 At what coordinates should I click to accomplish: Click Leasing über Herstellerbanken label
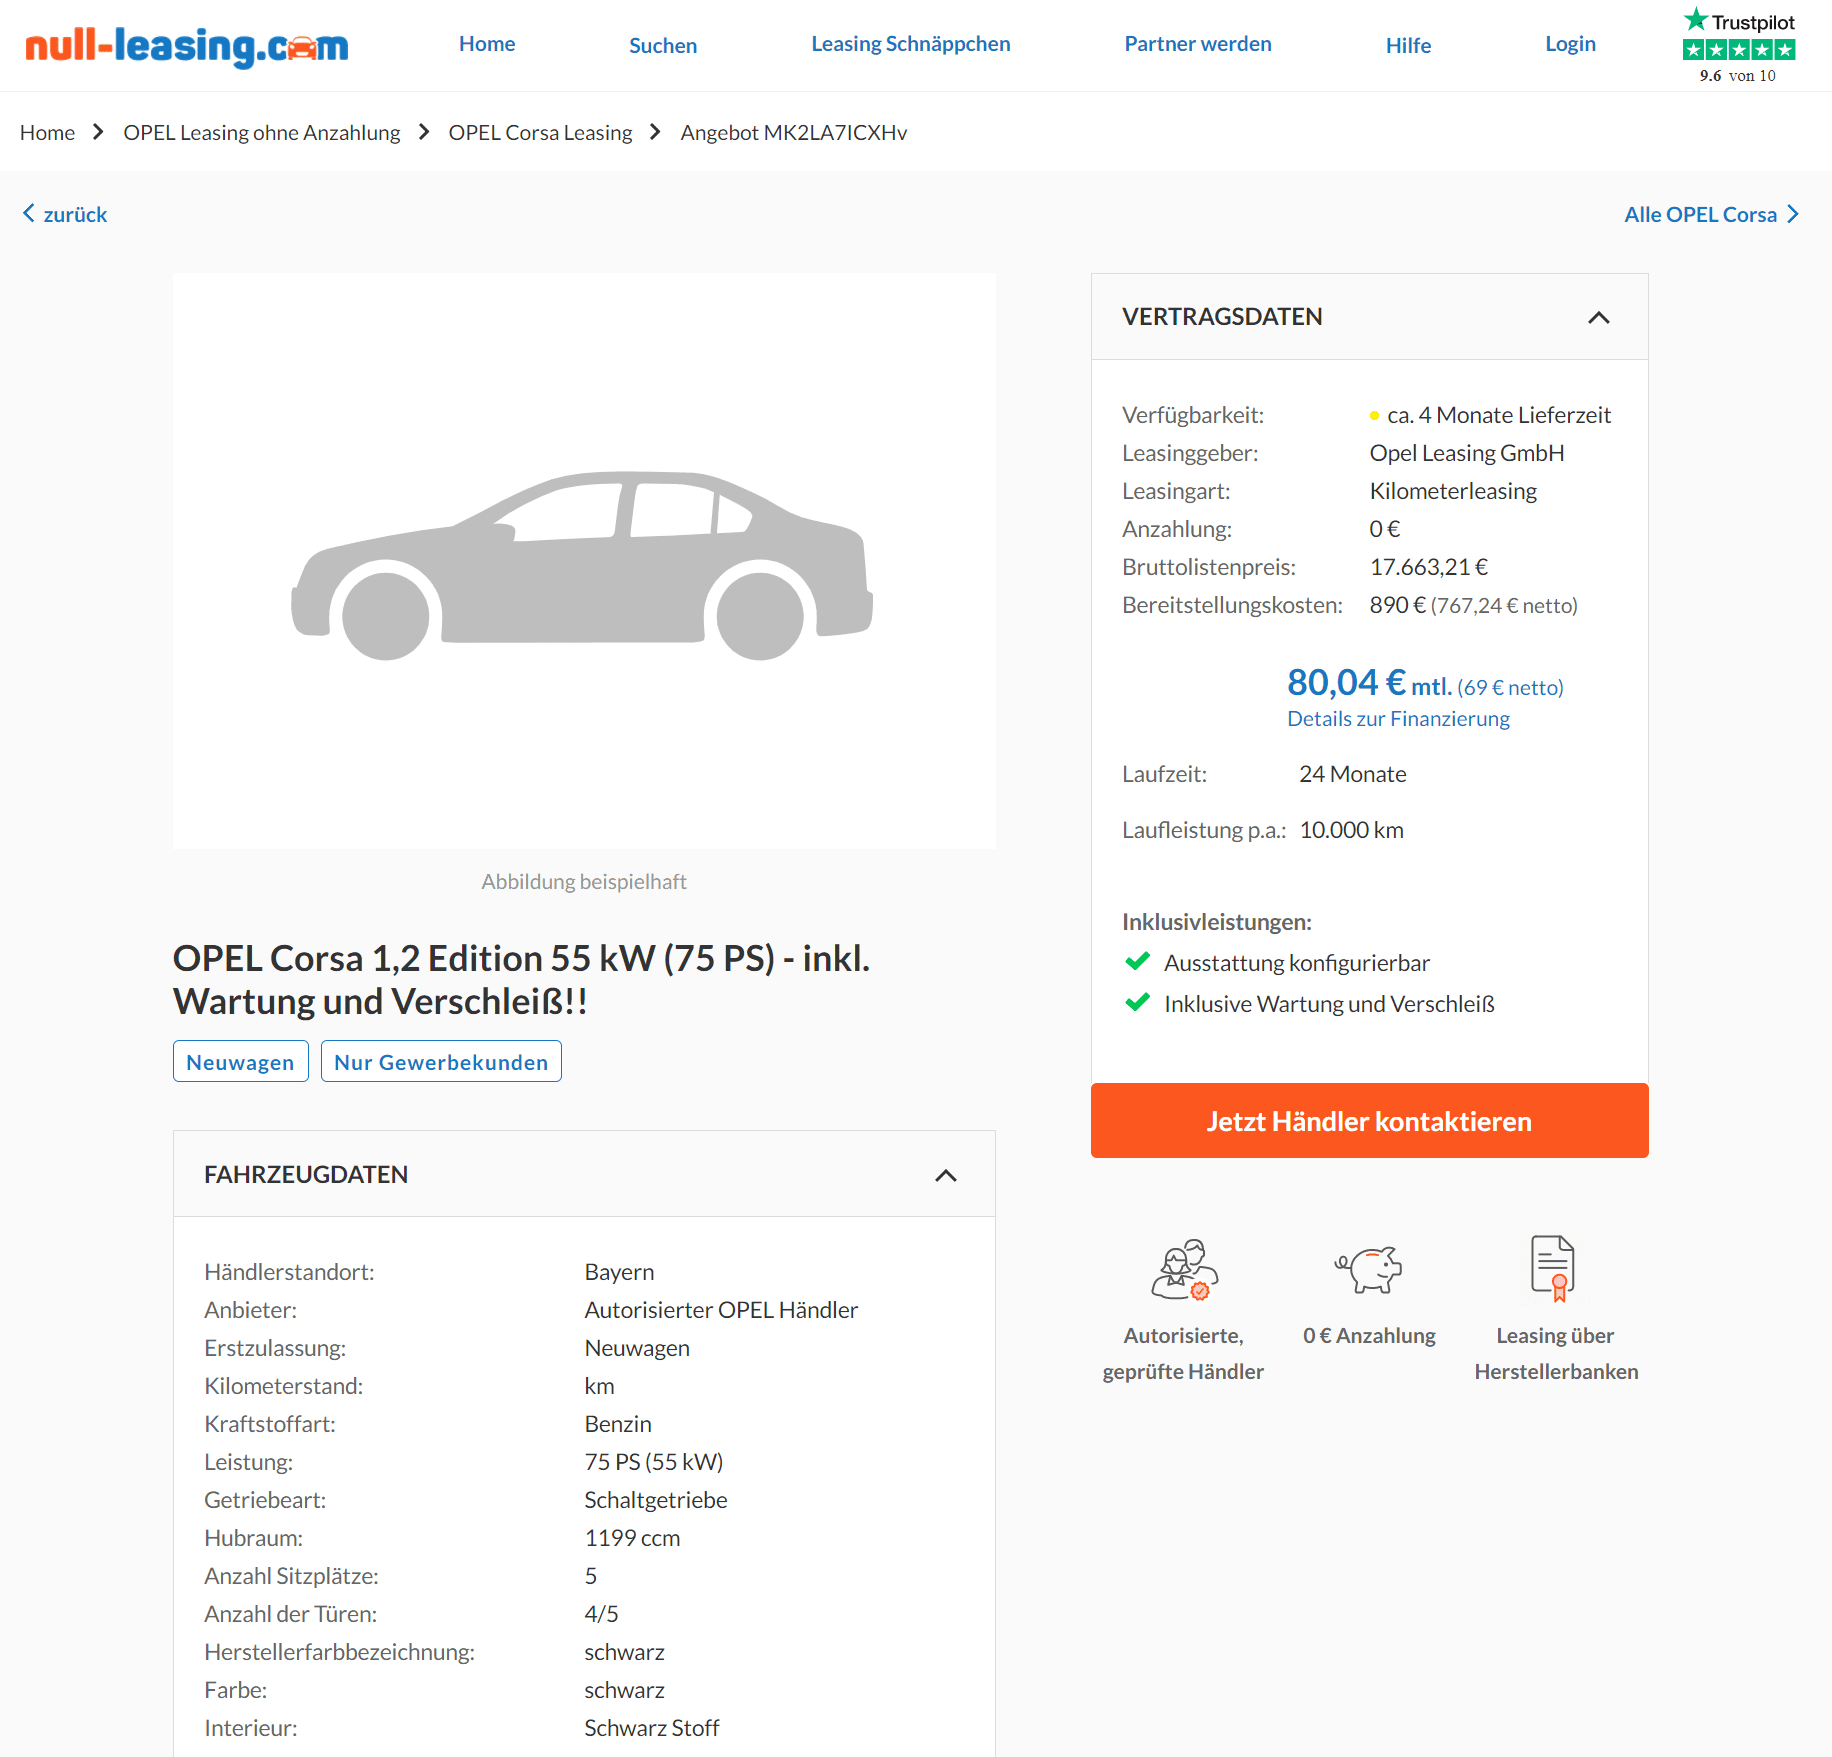pos(1556,1354)
